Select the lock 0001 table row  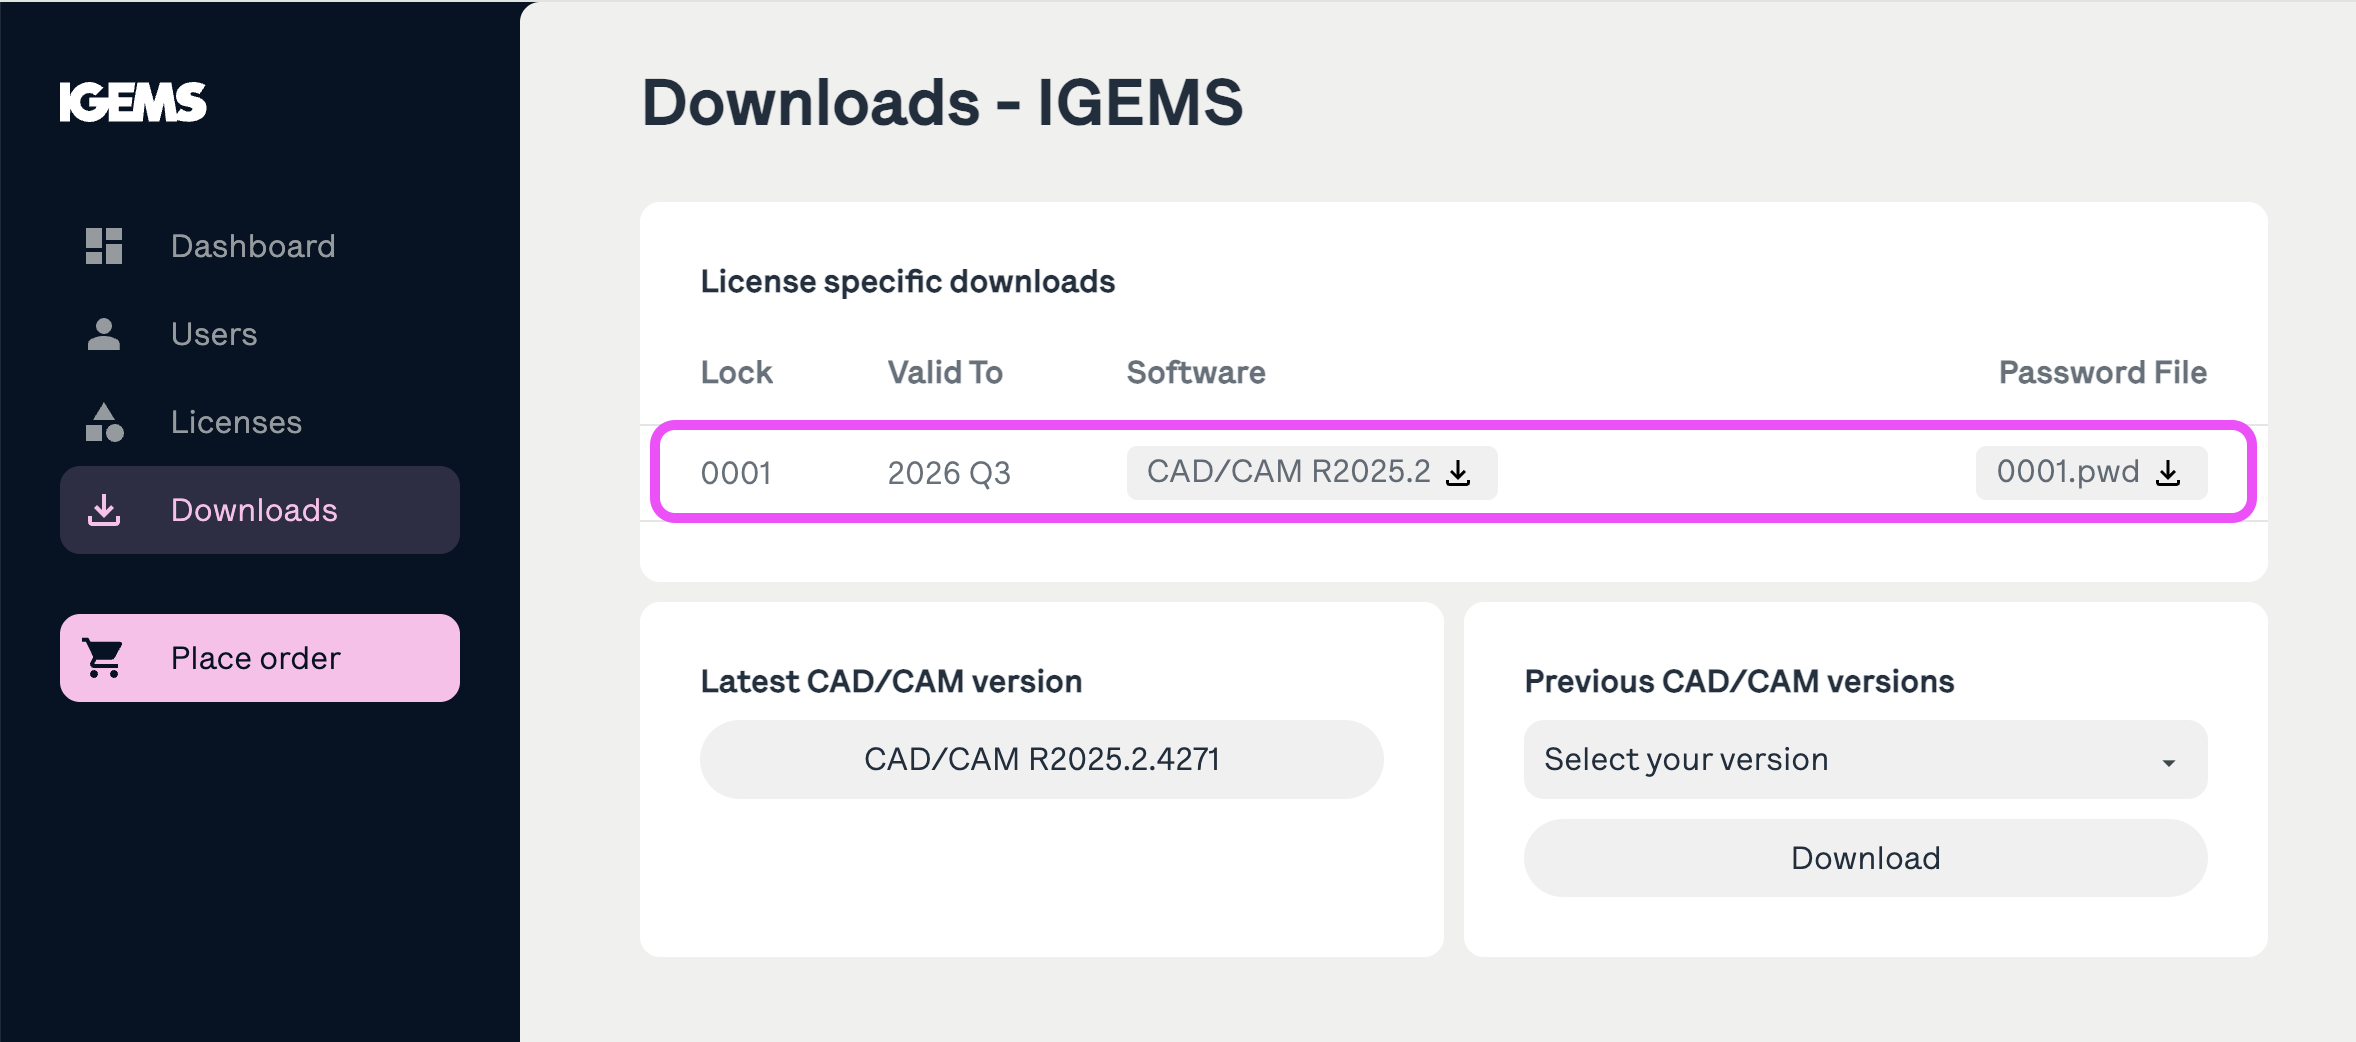point(1454,472)
